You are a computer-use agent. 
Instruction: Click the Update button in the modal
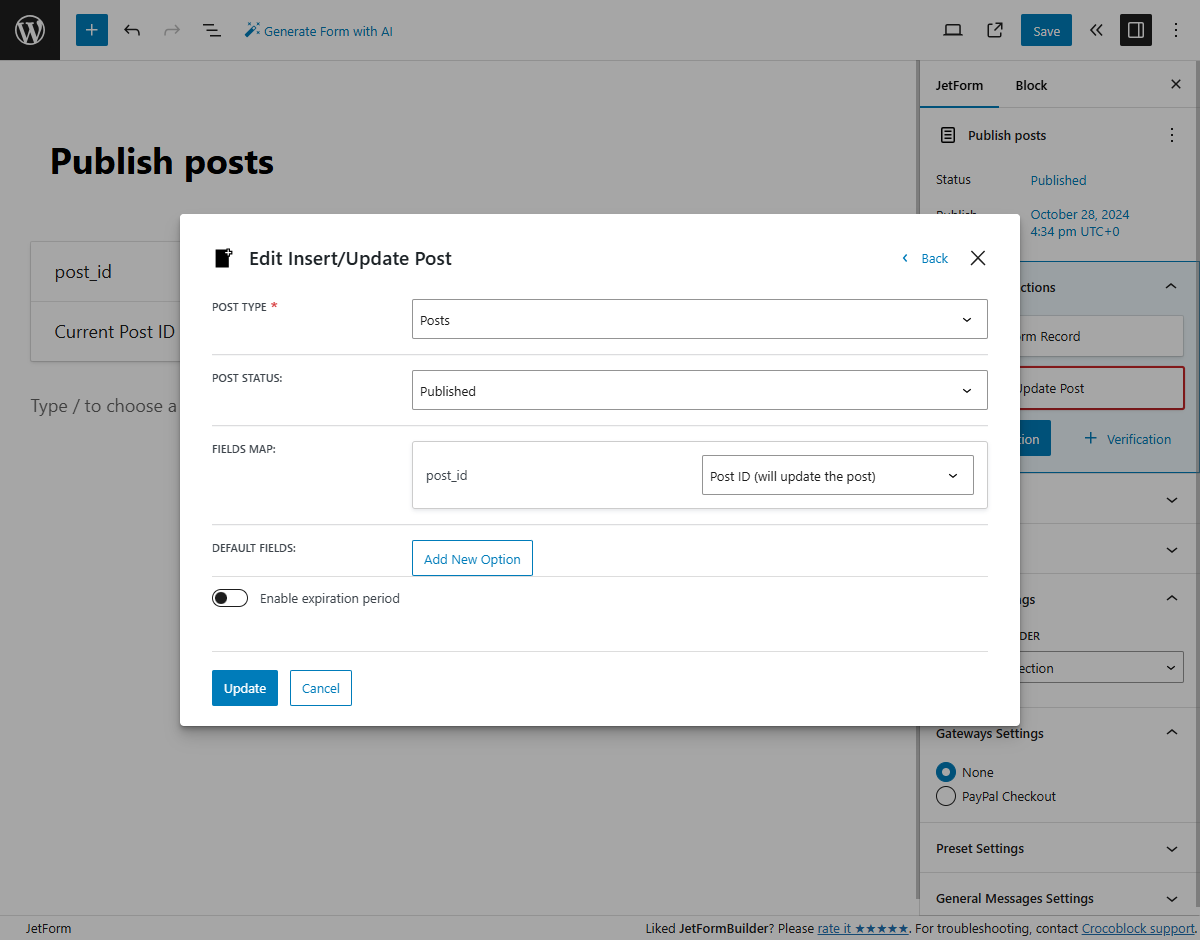click(244, 688)
